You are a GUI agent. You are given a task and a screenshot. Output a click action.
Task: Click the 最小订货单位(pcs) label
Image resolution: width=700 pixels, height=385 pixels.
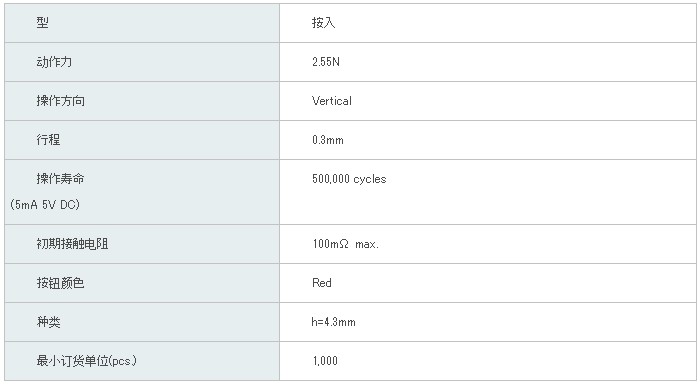[x=87, y=360]
